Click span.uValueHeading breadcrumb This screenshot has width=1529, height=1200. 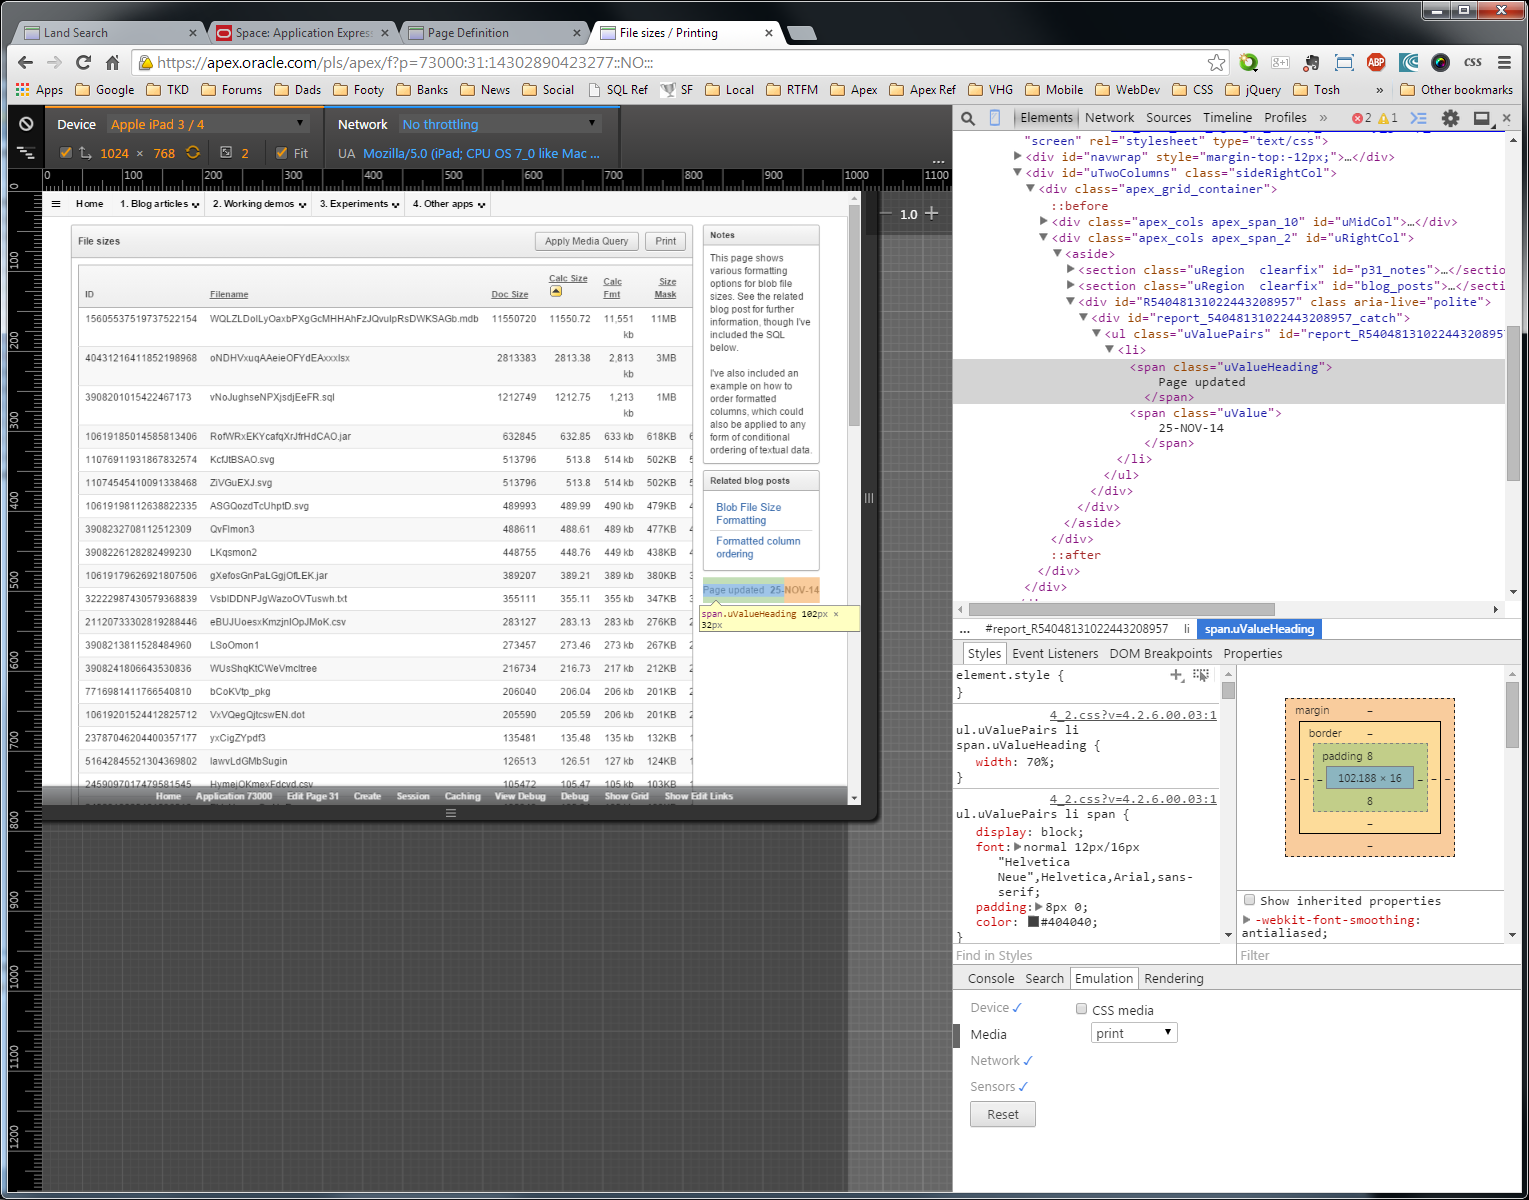(x=1259, y=629)
